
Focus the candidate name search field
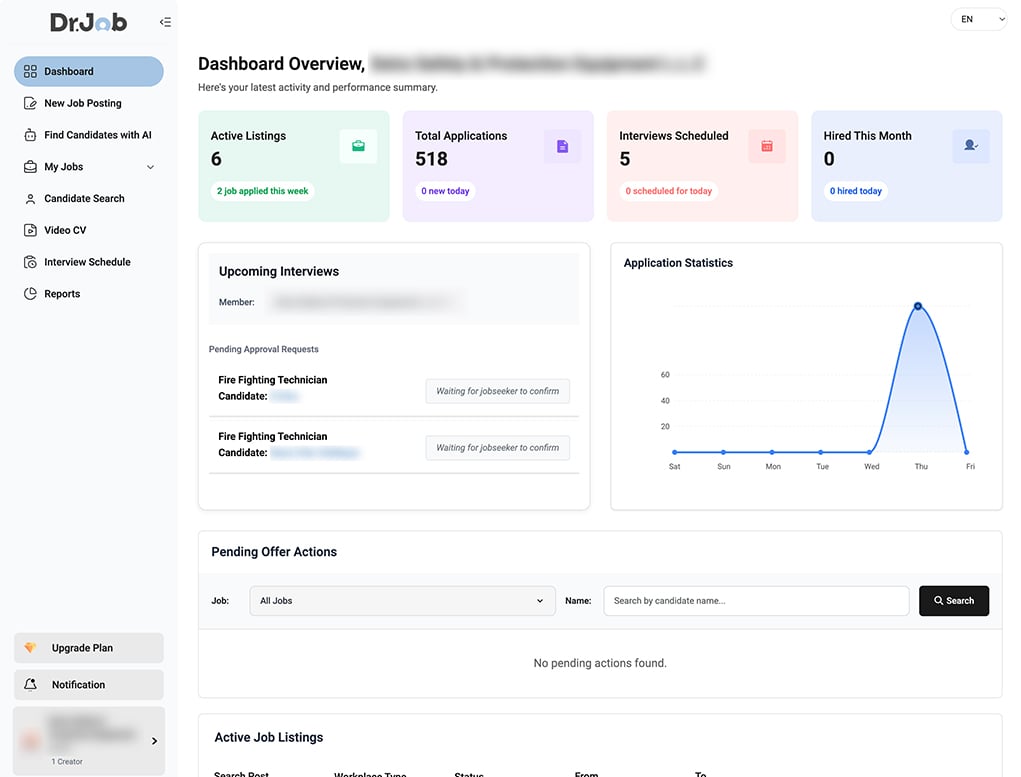coord(756,601)
